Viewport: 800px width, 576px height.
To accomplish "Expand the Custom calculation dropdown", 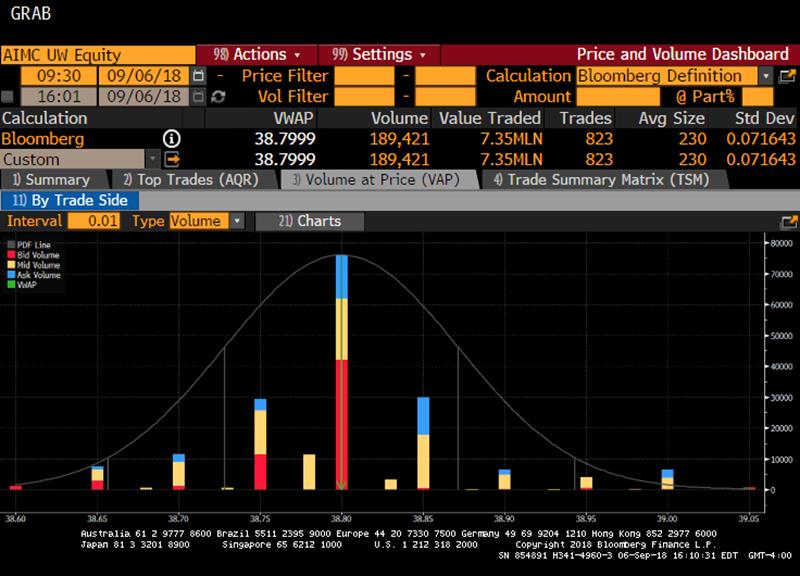I will [152, 159].
